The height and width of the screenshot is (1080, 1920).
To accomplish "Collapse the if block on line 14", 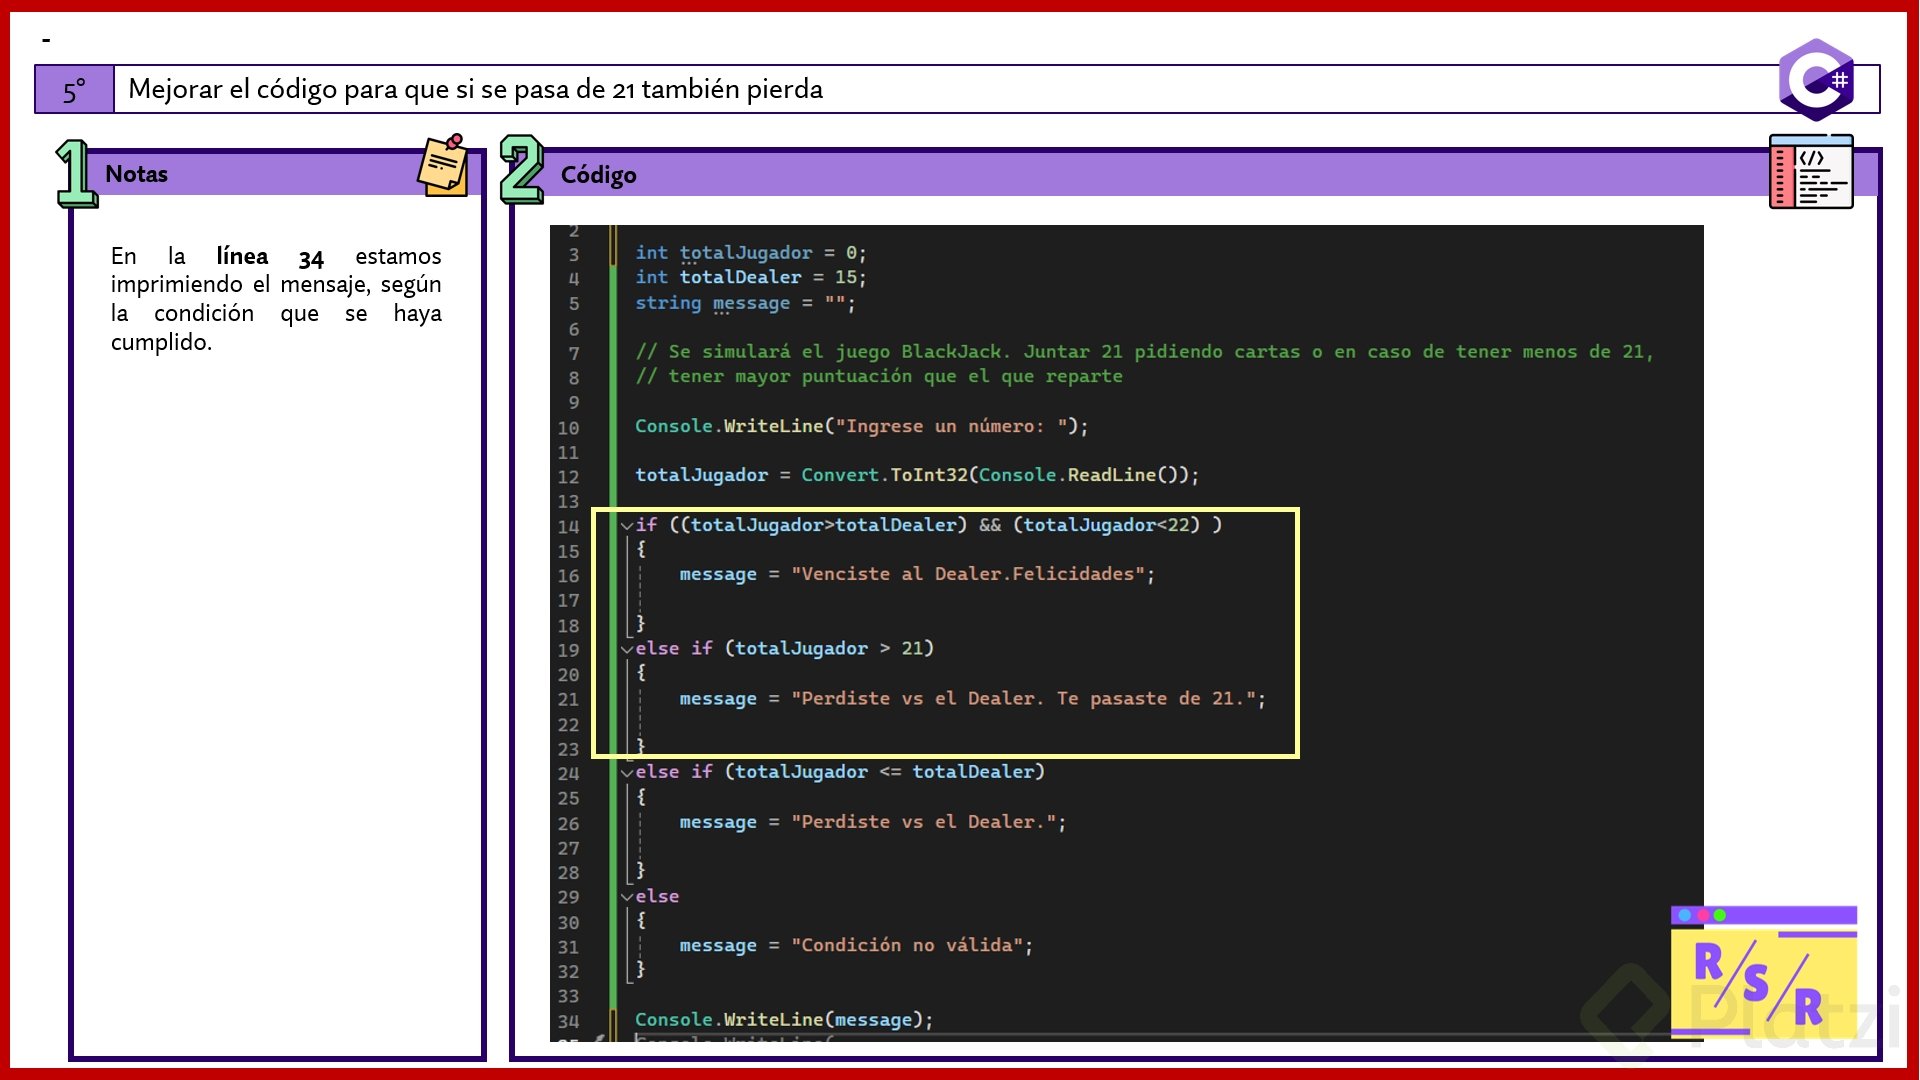I will (x=627, y=525).
